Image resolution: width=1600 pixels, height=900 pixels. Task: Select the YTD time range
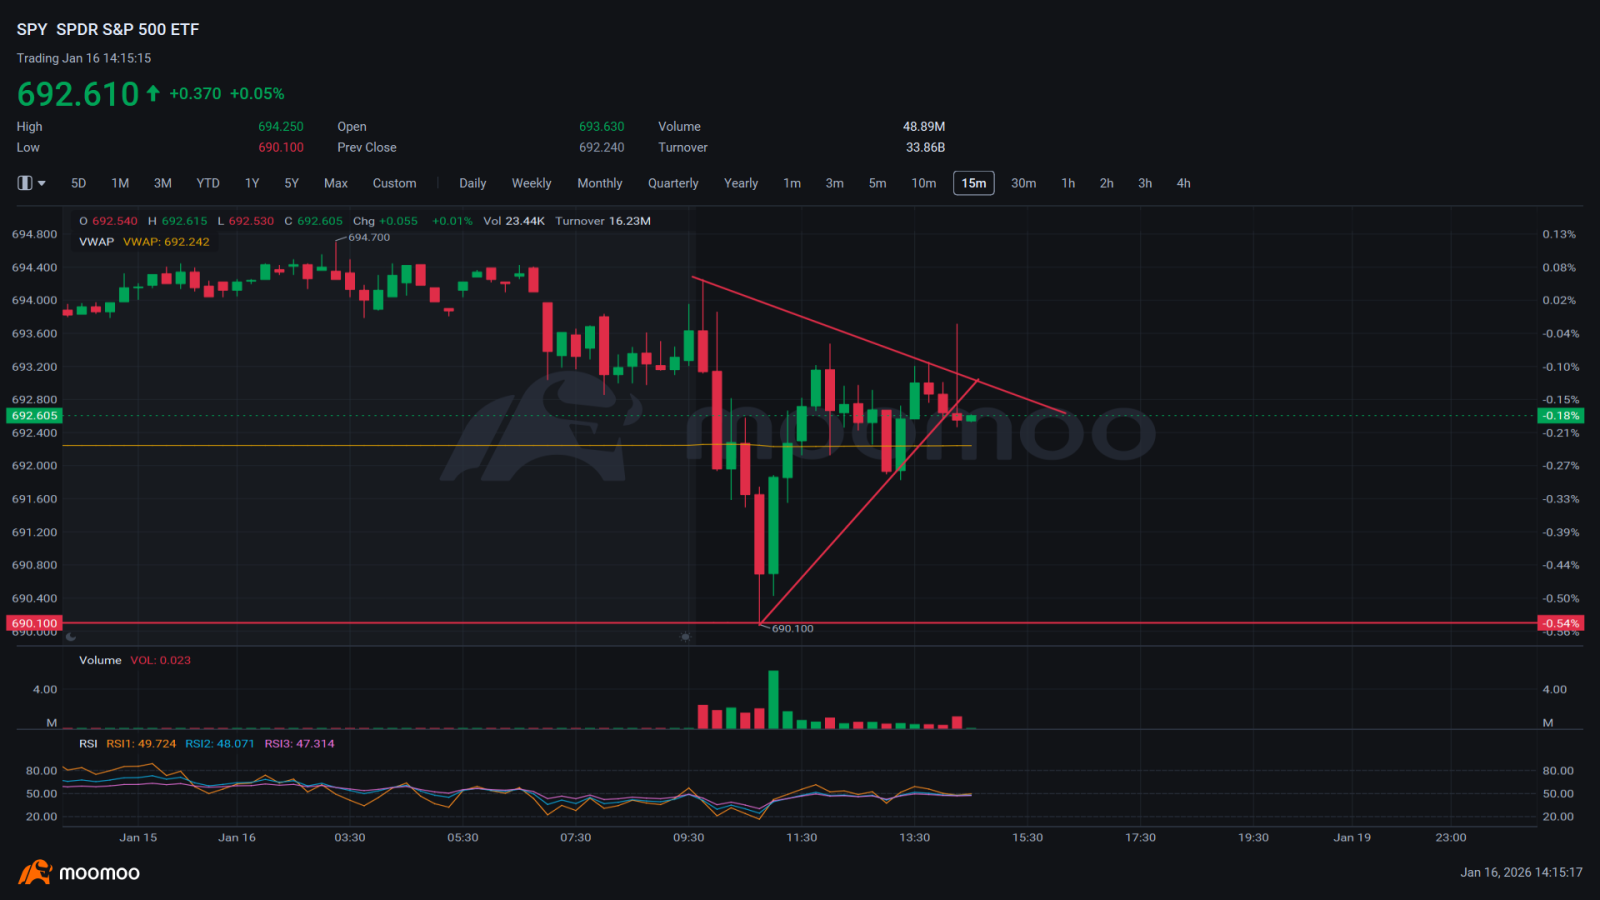click(208, 183)
